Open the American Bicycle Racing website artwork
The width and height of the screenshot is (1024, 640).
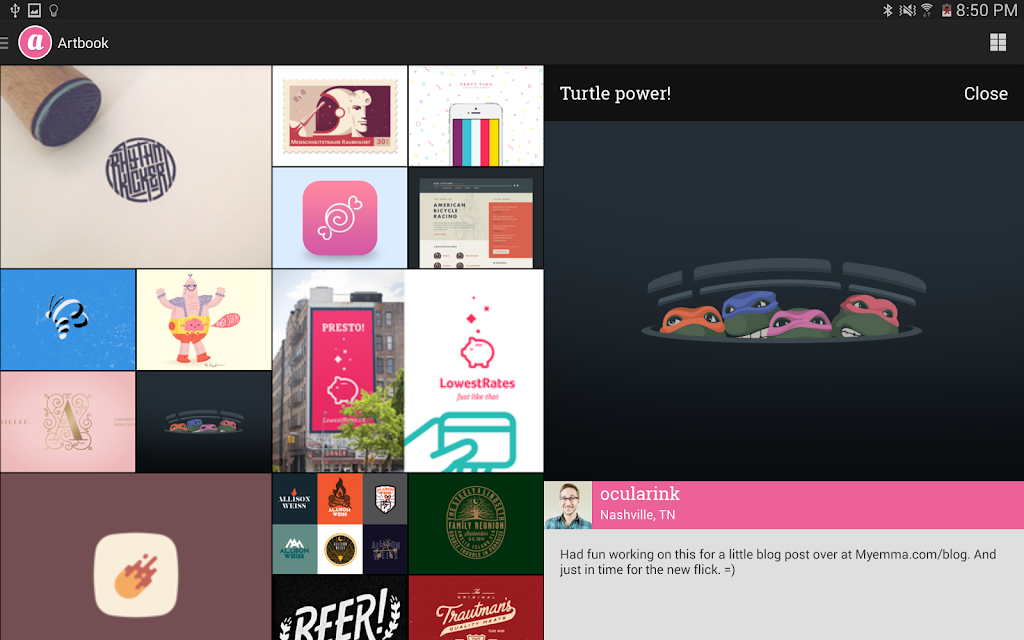(x=476, y=217)
